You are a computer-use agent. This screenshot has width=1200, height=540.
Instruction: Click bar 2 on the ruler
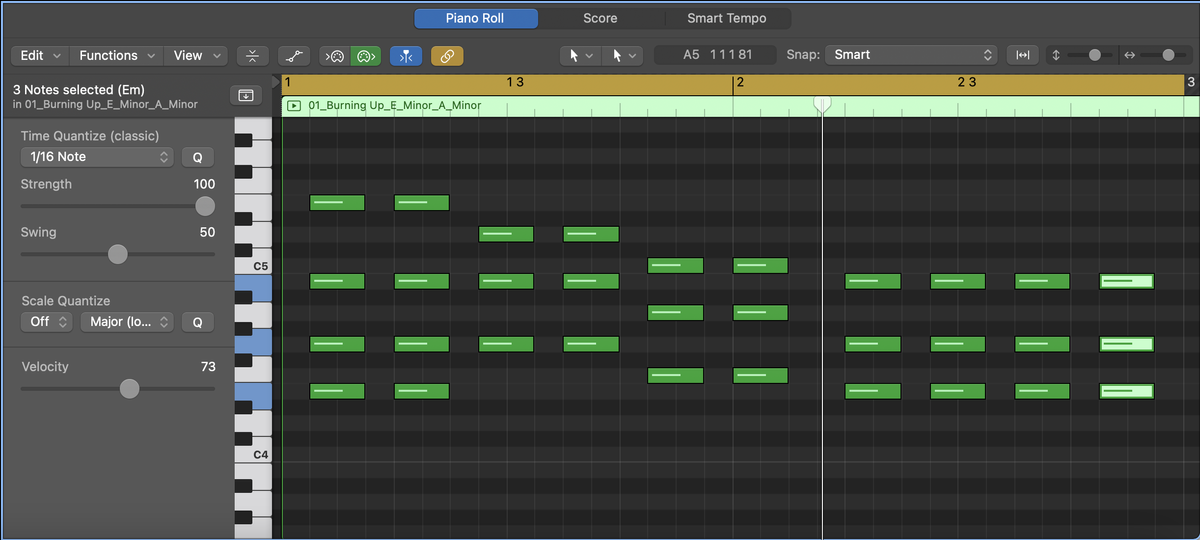tap(740, 82)
